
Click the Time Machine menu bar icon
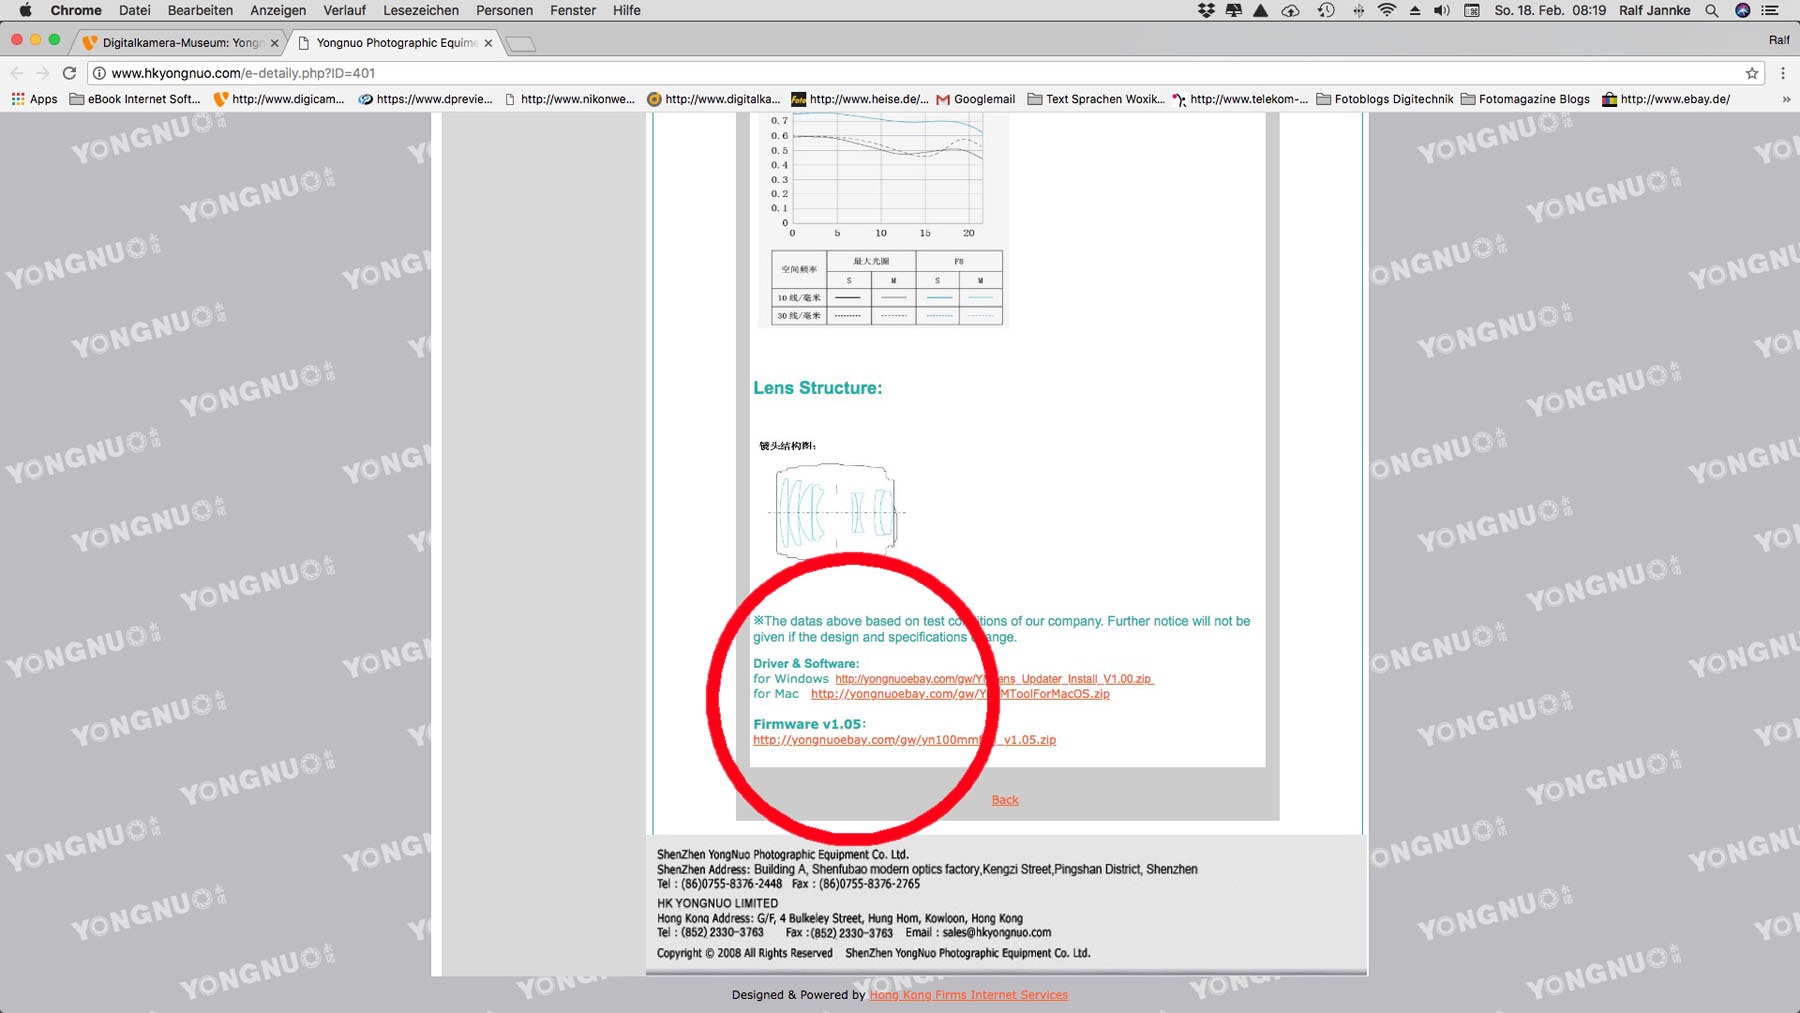tap(1326, 10)
